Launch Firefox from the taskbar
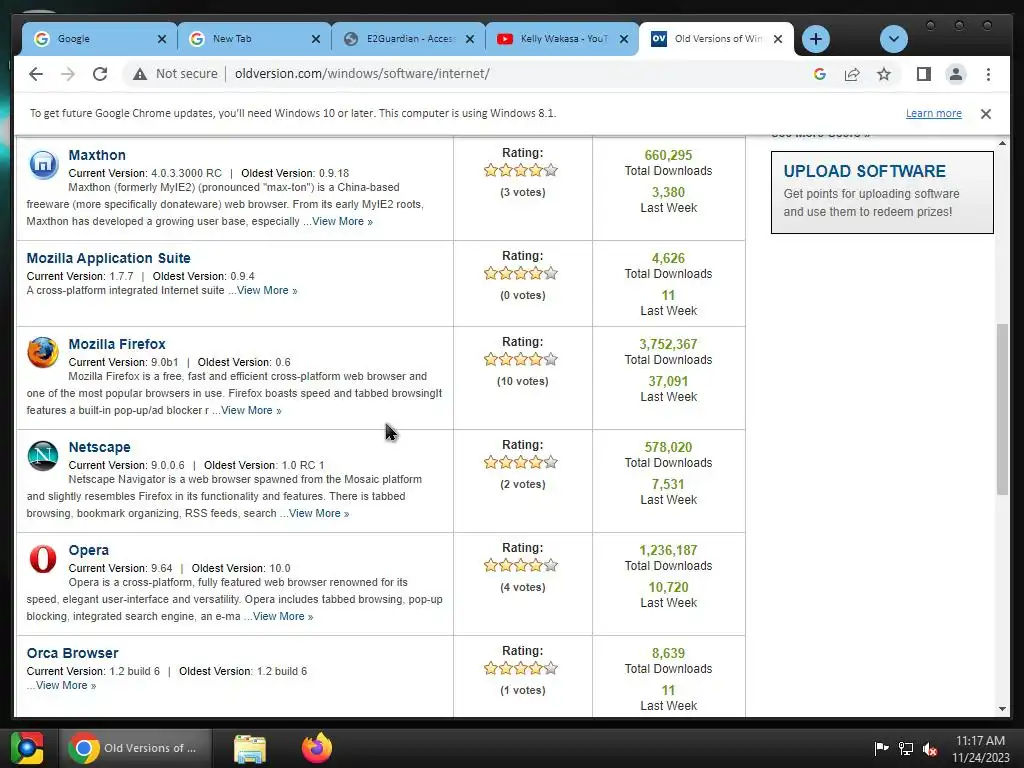 pyautogui.click(x=317, y=748)
